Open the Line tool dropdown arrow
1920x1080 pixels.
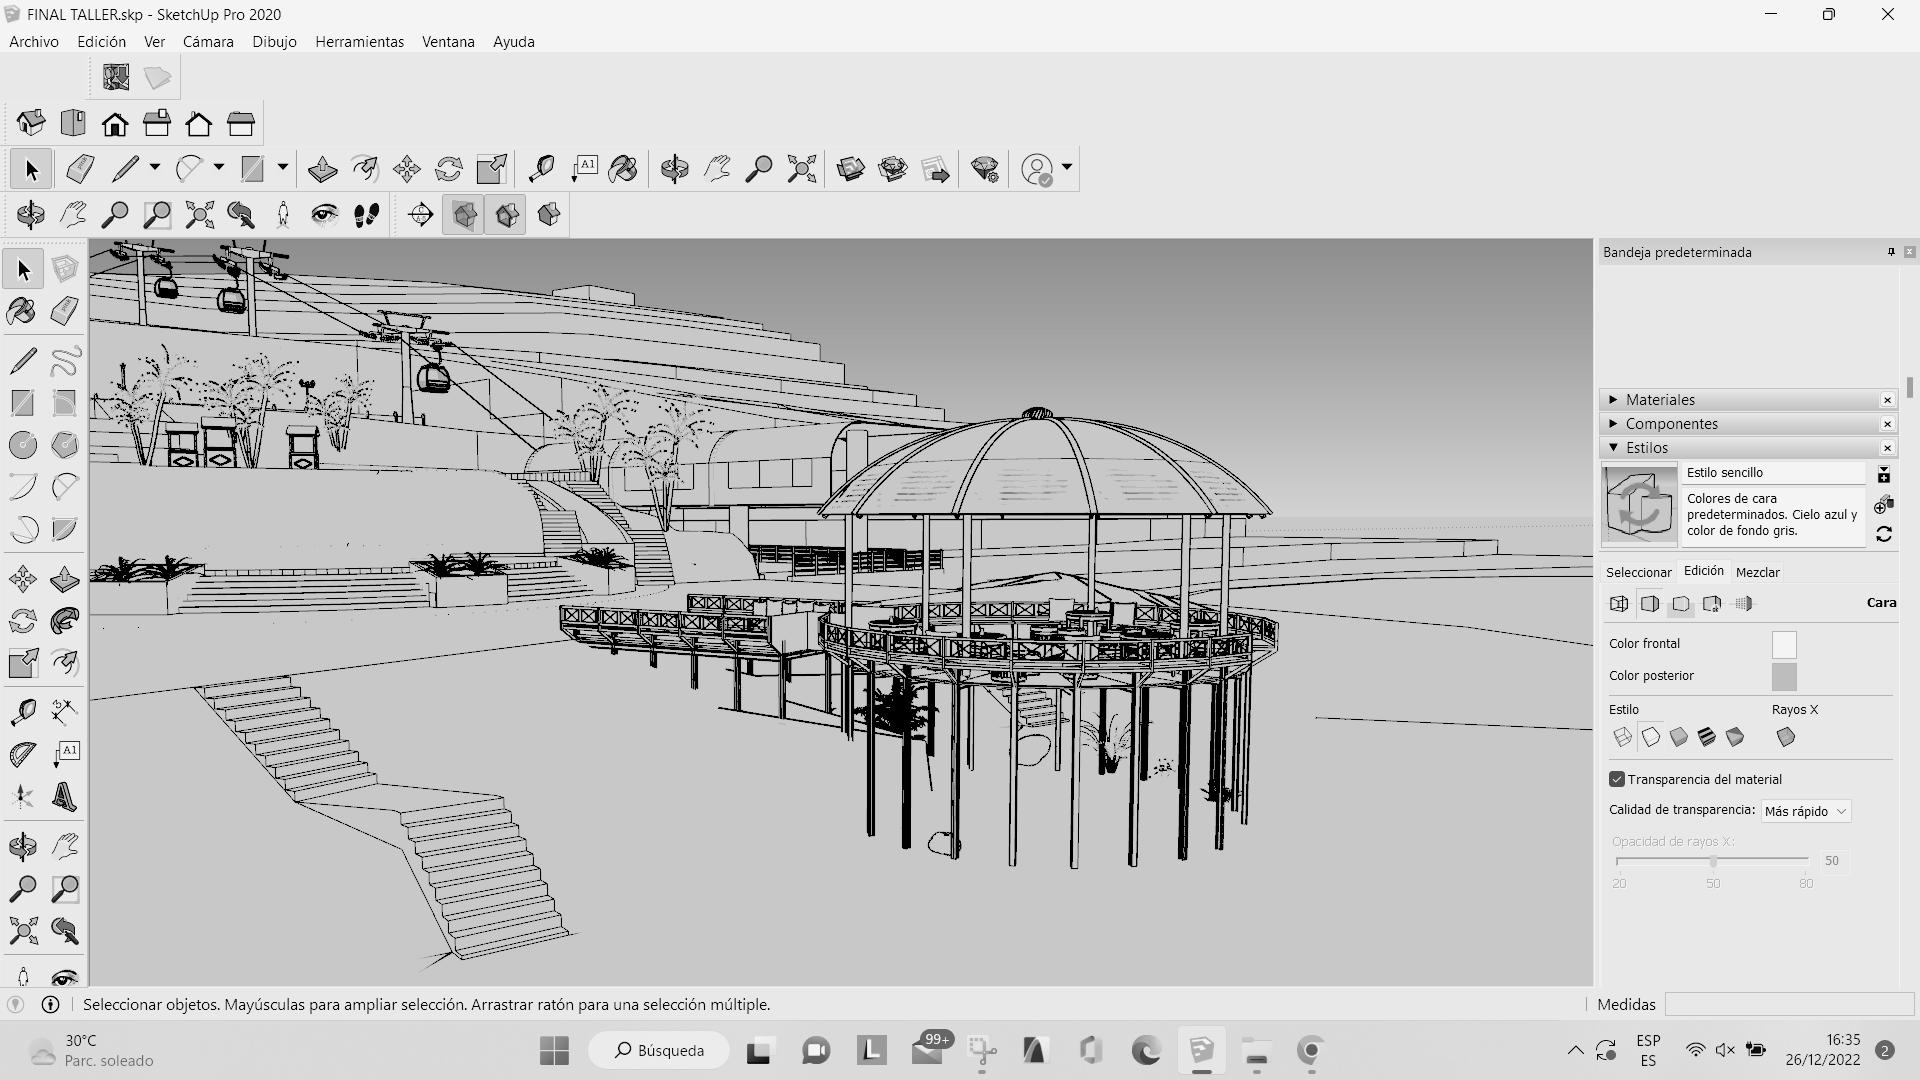pos(155,168)
